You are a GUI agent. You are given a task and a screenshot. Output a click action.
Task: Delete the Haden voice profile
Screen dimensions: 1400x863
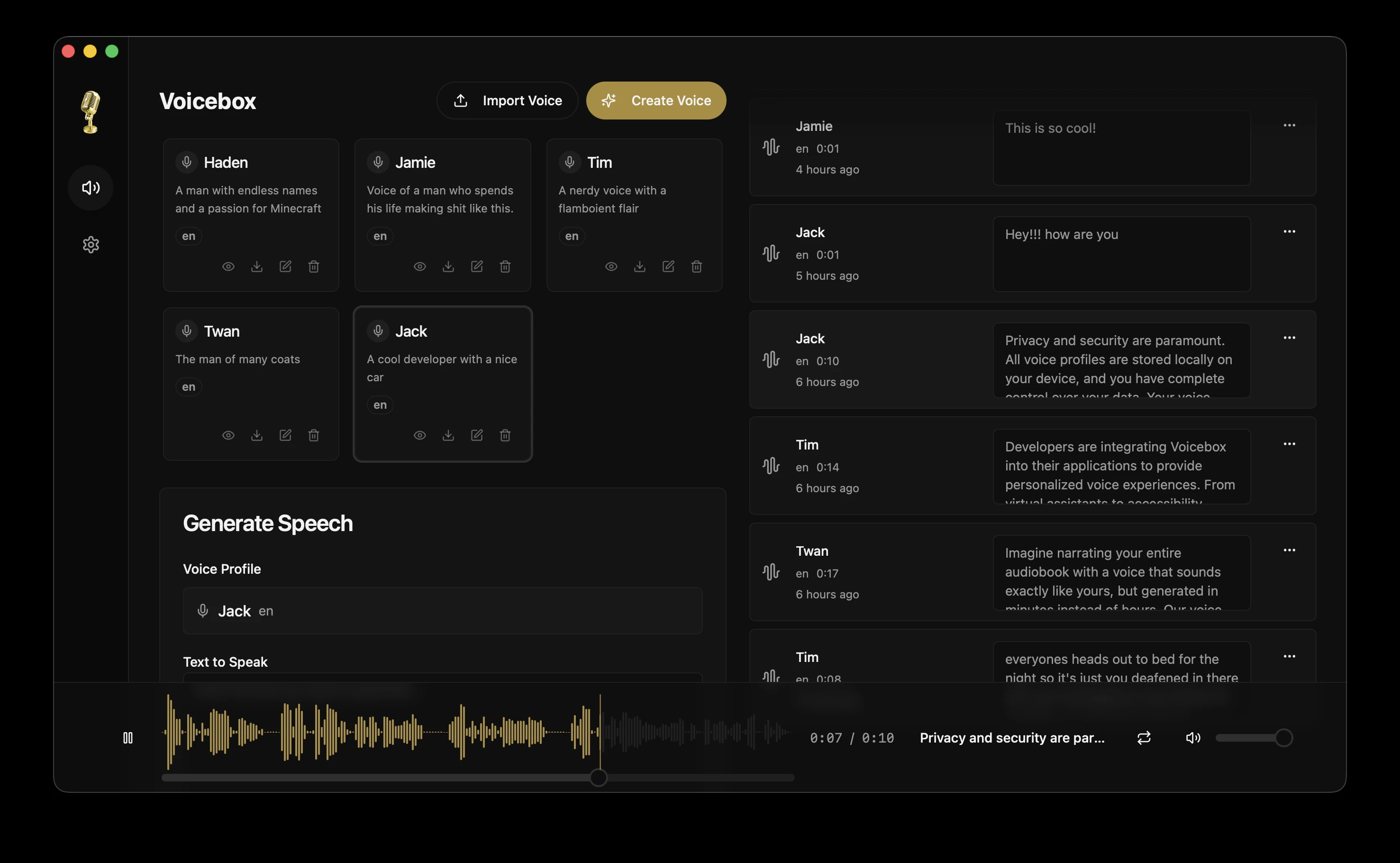click(x=314, y=267)
